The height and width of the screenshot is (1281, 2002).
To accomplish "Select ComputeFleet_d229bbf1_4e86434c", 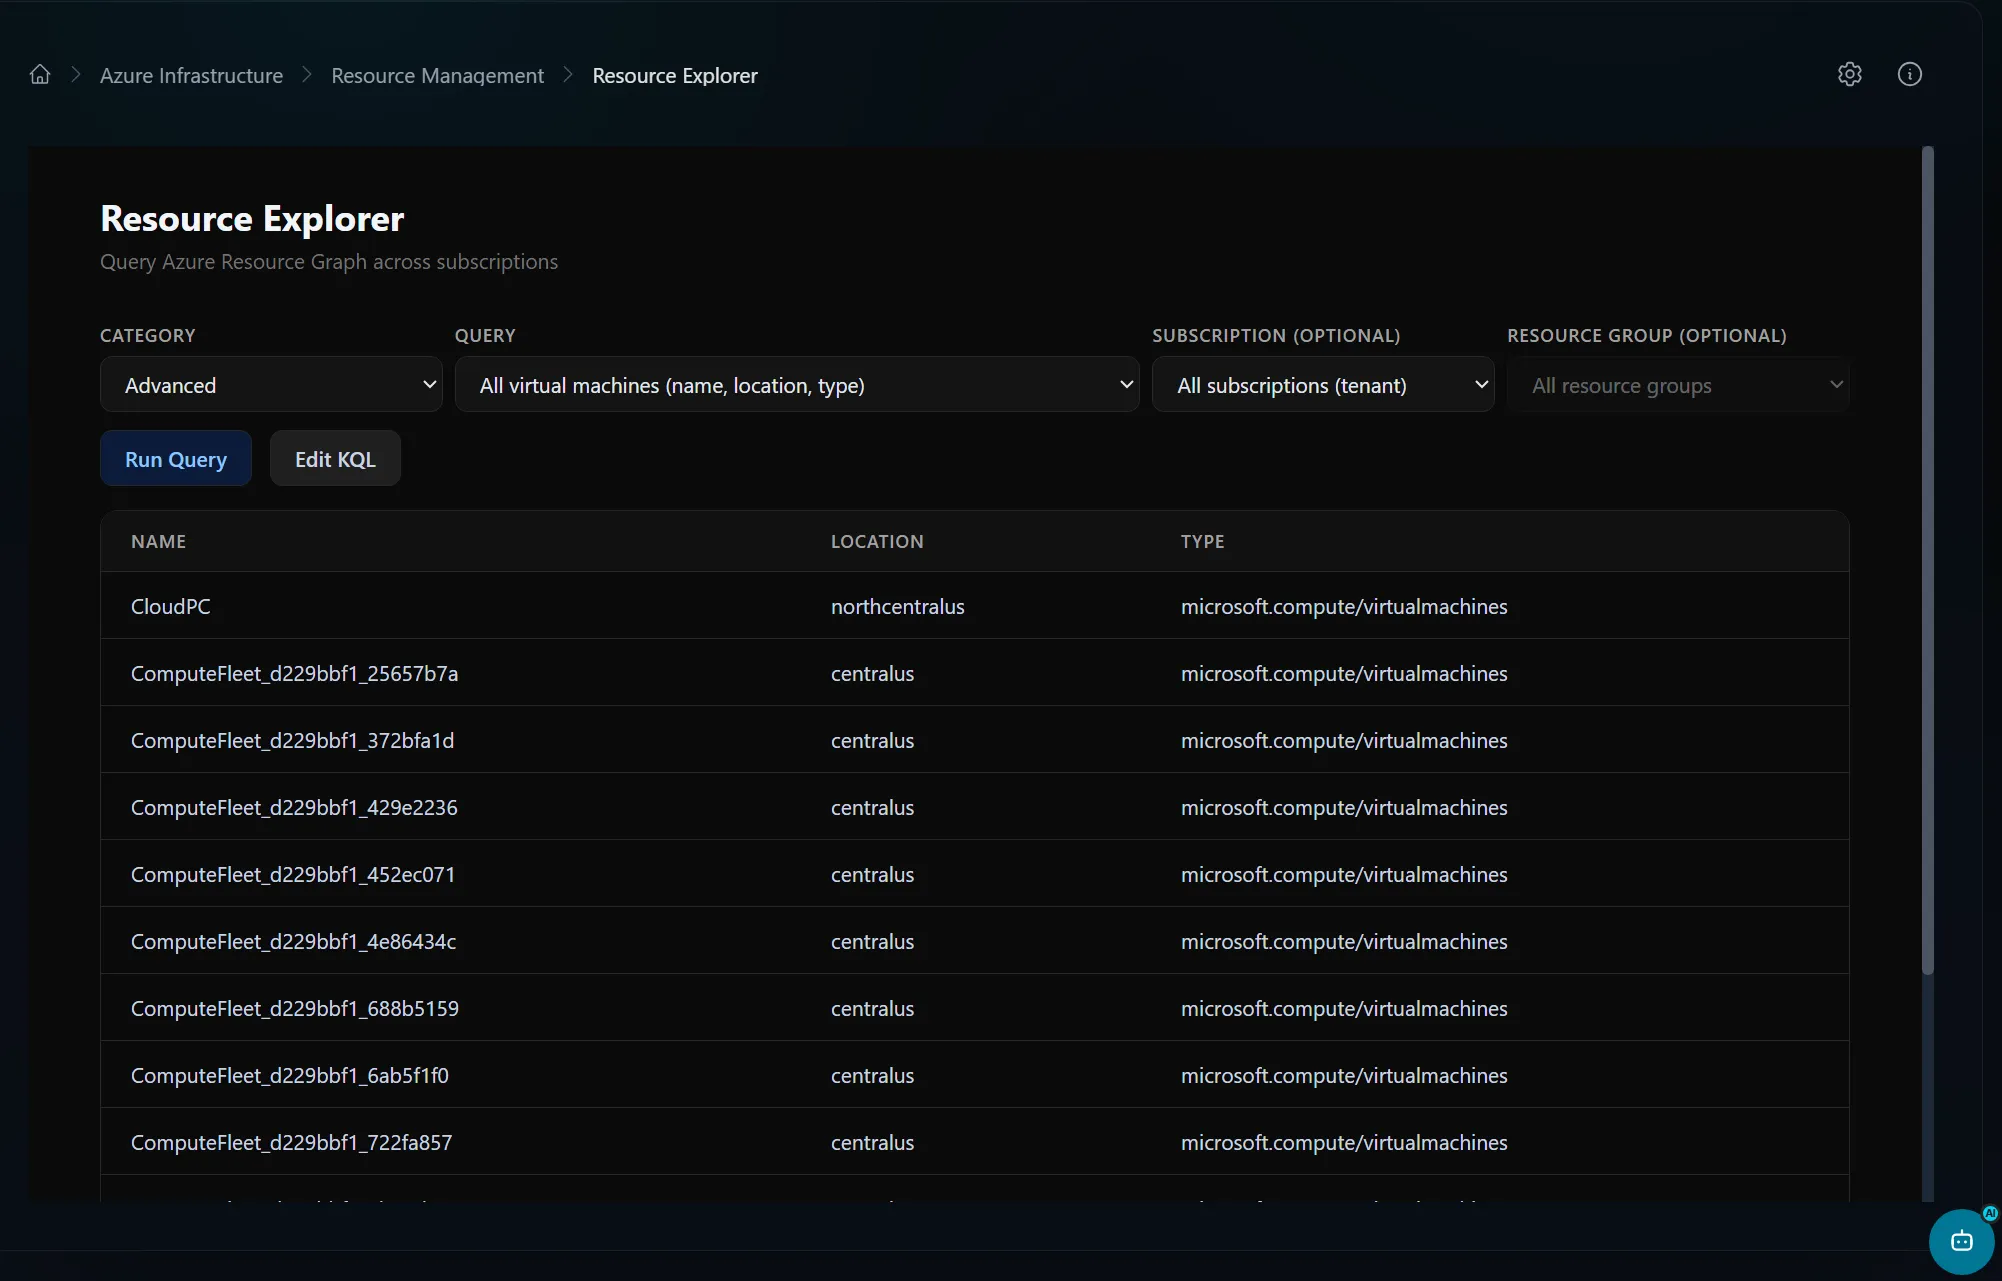I will click(x=293, y=942).
